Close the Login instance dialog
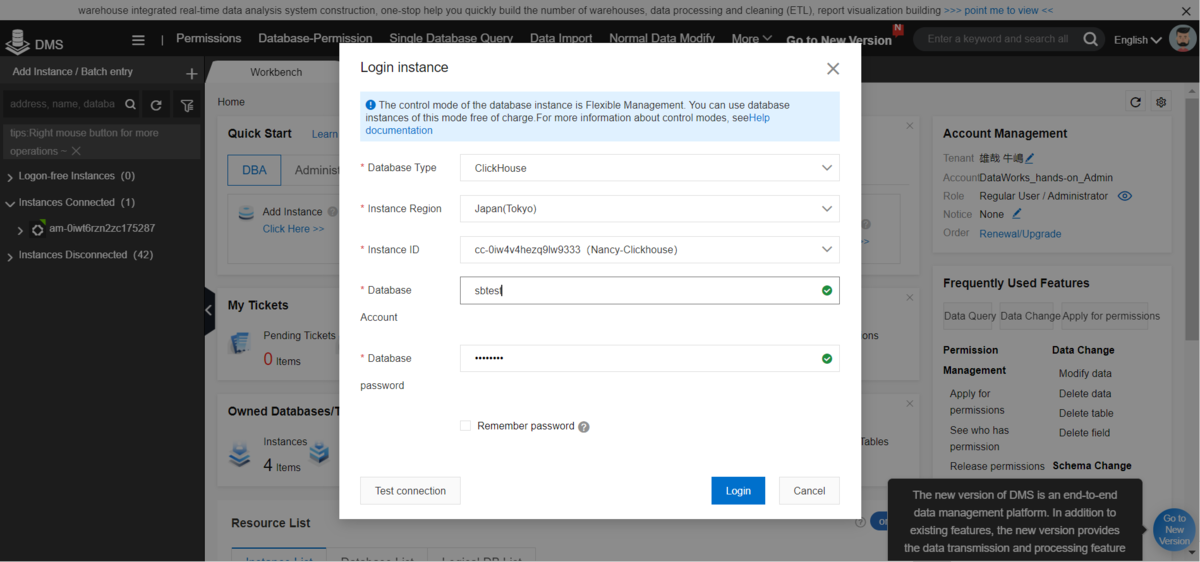This screenshot has width=1200, height=562. (x=832, y=69)
